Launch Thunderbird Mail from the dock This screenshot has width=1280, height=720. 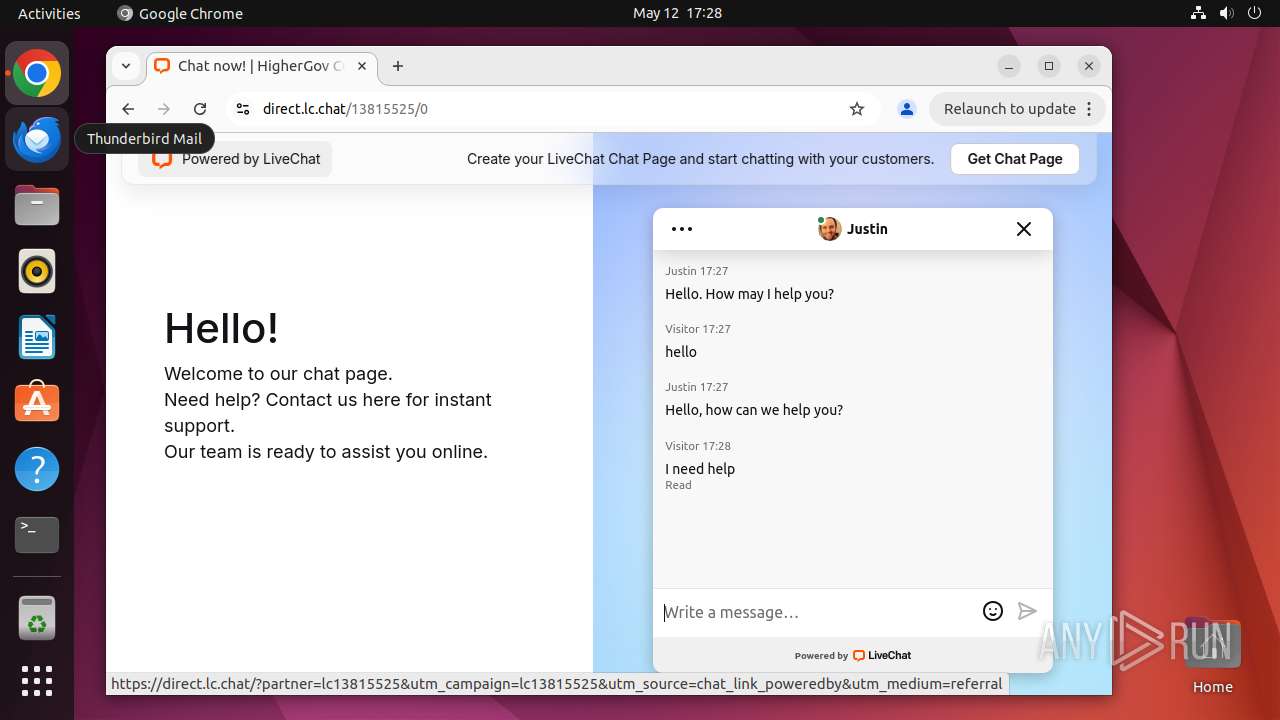[37, 139]
